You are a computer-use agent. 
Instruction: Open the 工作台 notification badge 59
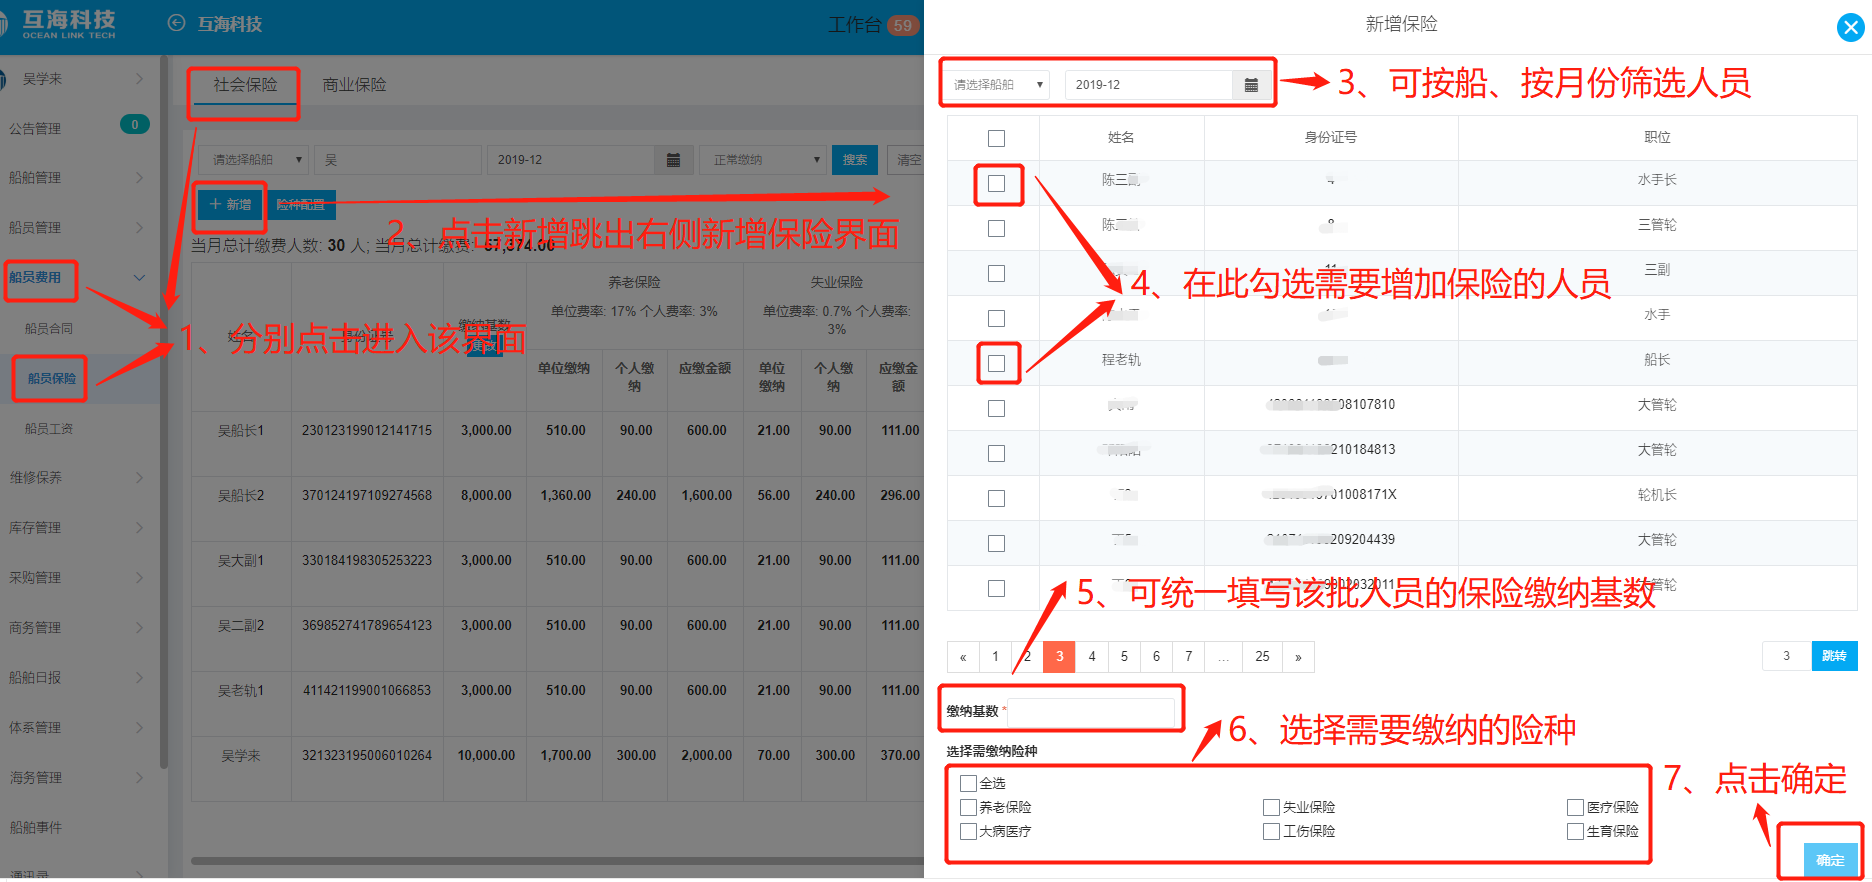pos(903,25)
